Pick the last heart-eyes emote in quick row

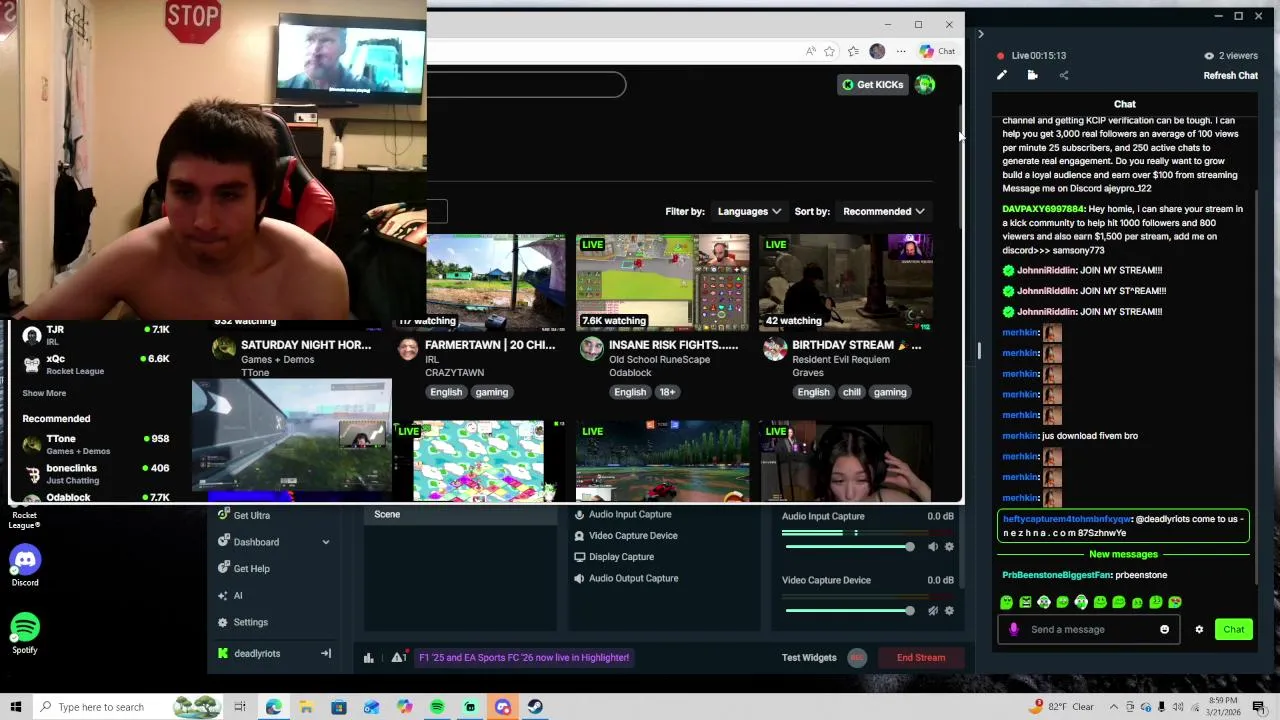(x=1175, y=602)
